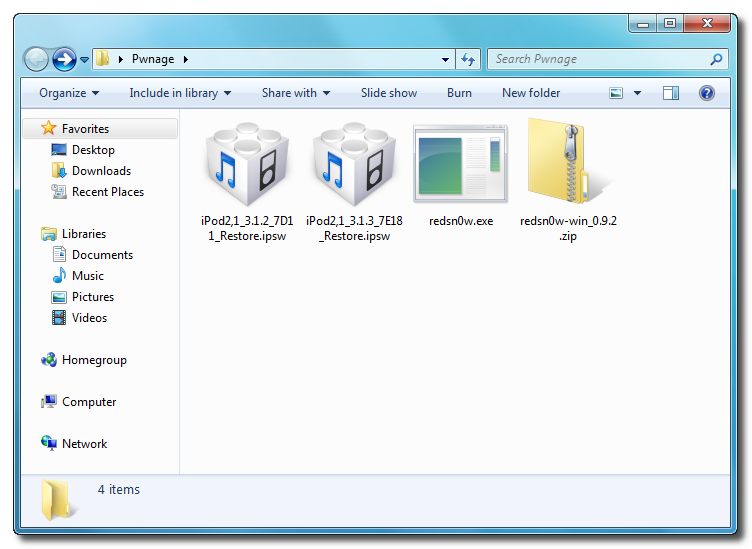The height and width of the screenshot is (549, 752).
Task: Open Homegroup in the navigation pane
Action: (94, 360)
